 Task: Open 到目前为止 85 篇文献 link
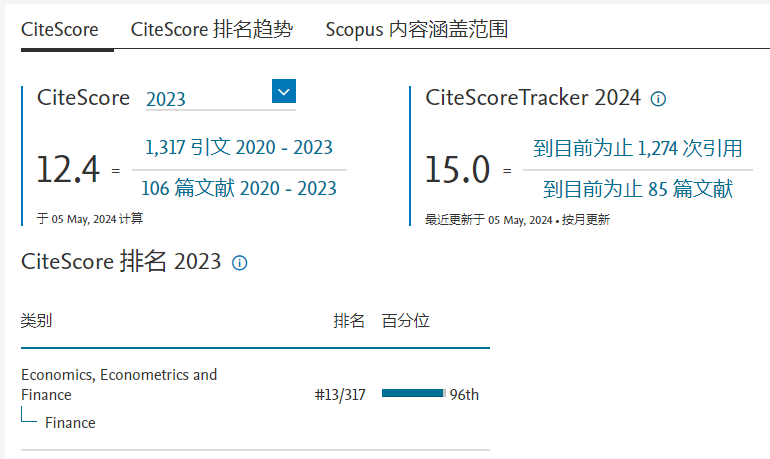[x=638, y=189]
